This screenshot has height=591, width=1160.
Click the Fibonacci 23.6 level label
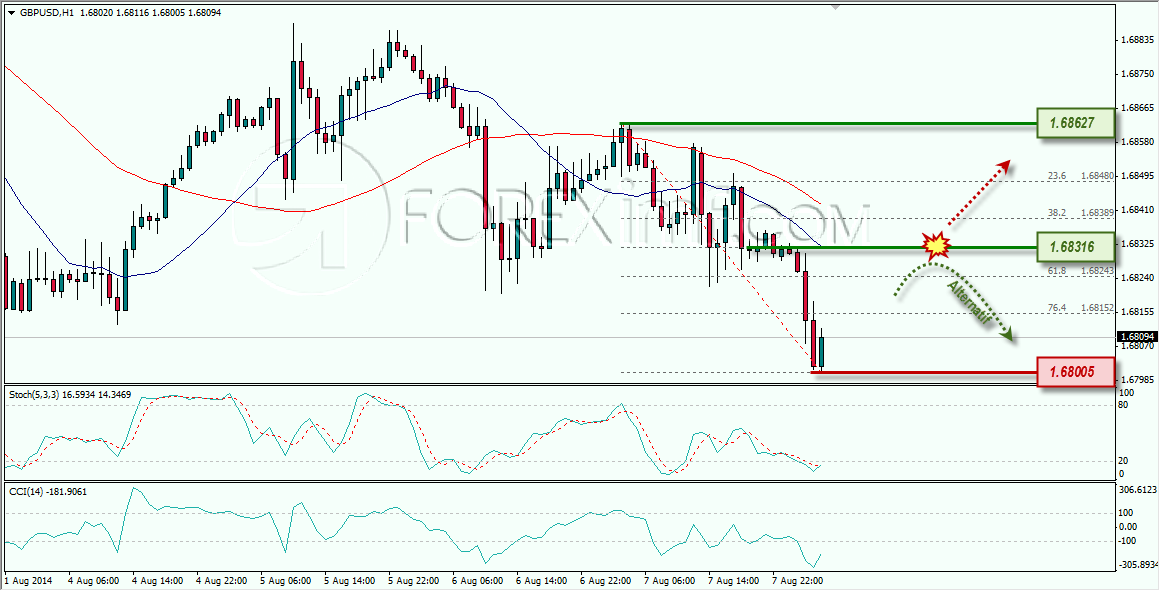coord(1057,176)
